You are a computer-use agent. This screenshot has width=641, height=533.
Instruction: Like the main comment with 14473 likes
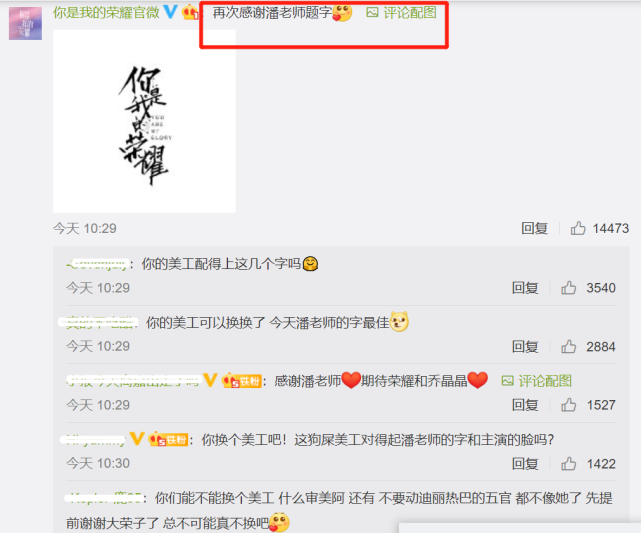[578, 228]
